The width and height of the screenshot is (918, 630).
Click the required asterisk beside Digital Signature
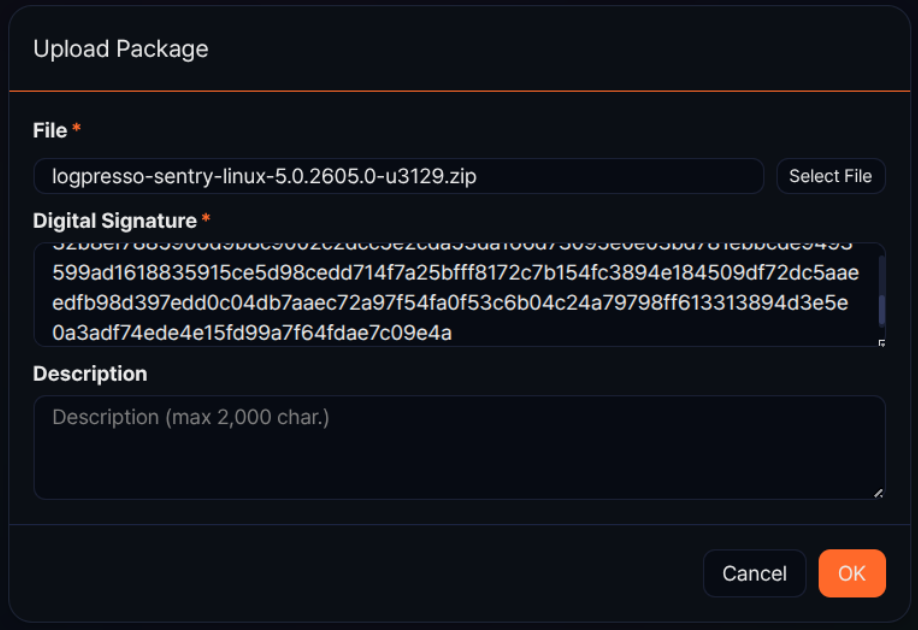(205, 218)
